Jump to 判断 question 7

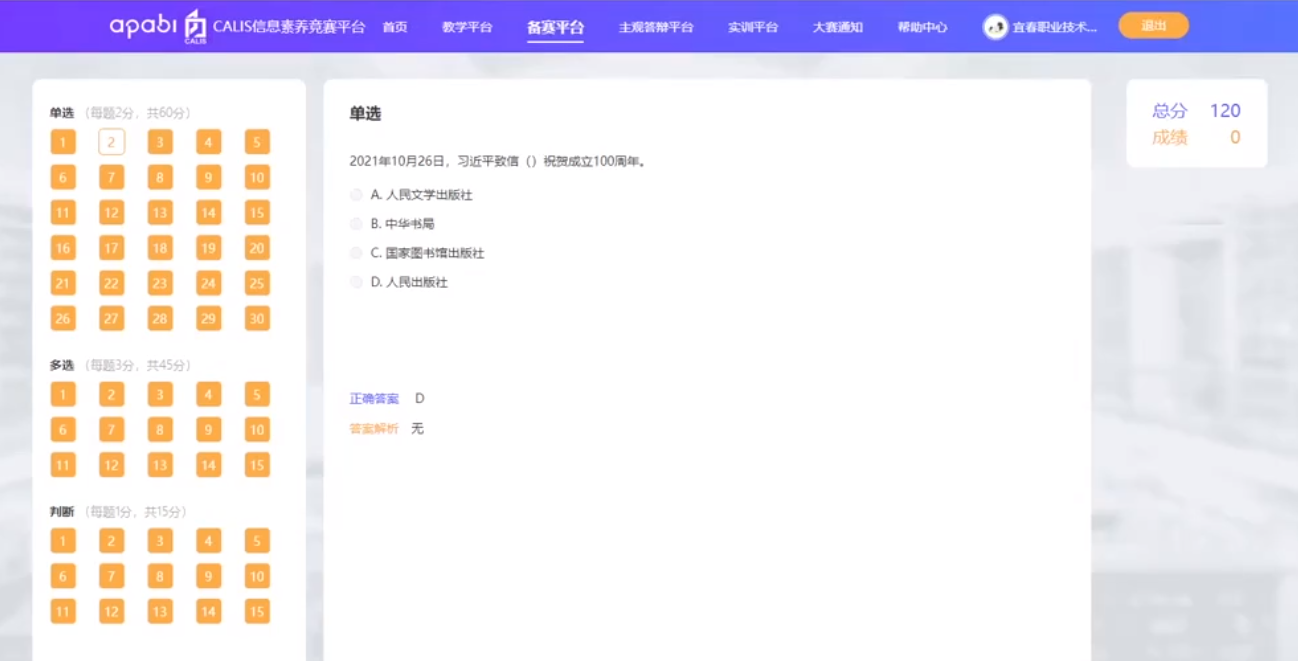click(x=111, y=576)
